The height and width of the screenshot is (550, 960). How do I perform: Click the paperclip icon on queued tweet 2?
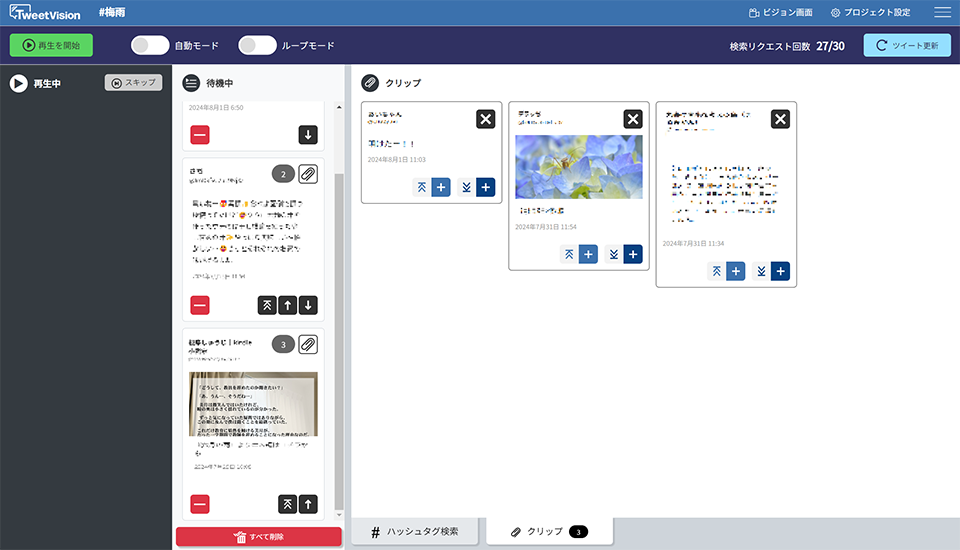pos(308,174)
